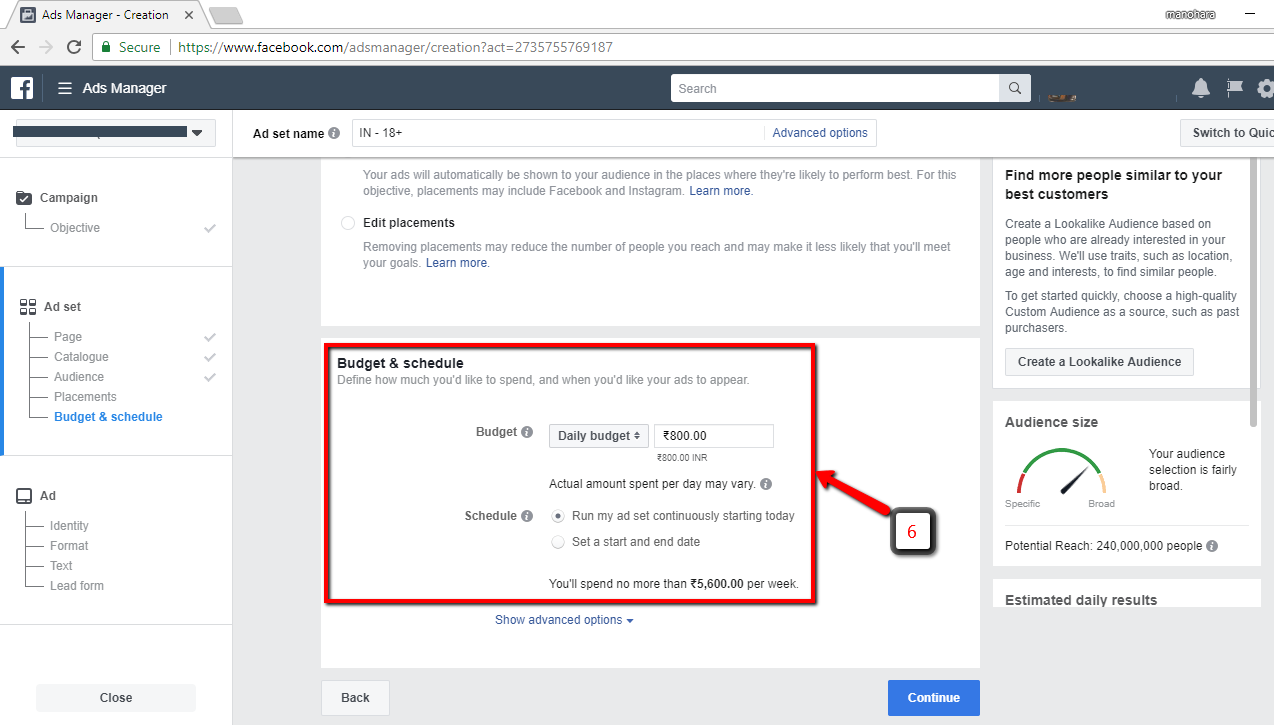1274x725 pixels.
Task: Click the Potential Reach info icon
Action: pos(1212,546)
